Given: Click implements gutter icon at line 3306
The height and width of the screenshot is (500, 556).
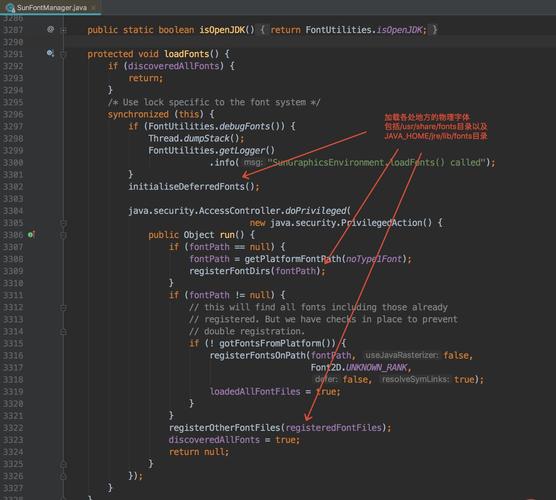Looking at the screenshot, I should pos(31,234).
